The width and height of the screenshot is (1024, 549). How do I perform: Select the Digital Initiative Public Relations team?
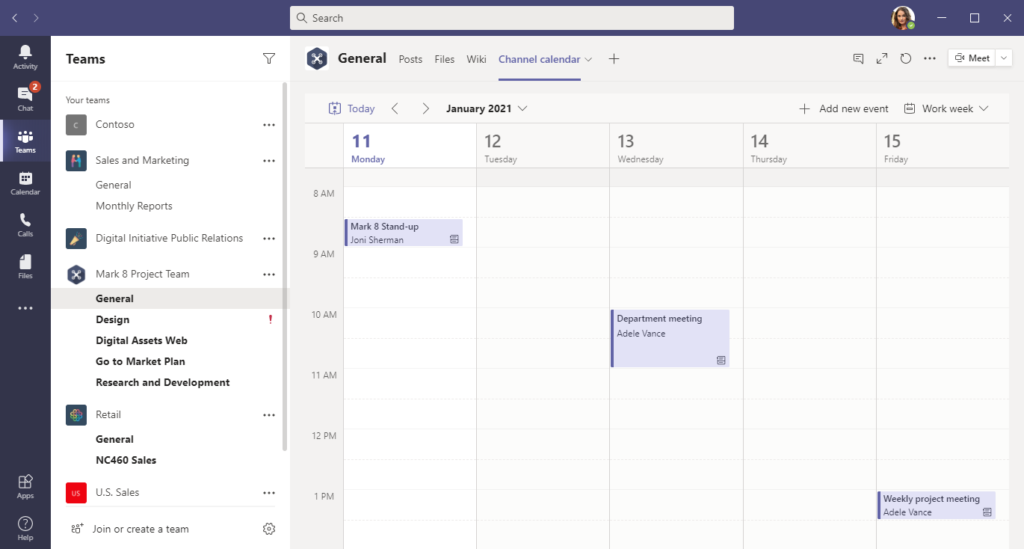(169, 238)
